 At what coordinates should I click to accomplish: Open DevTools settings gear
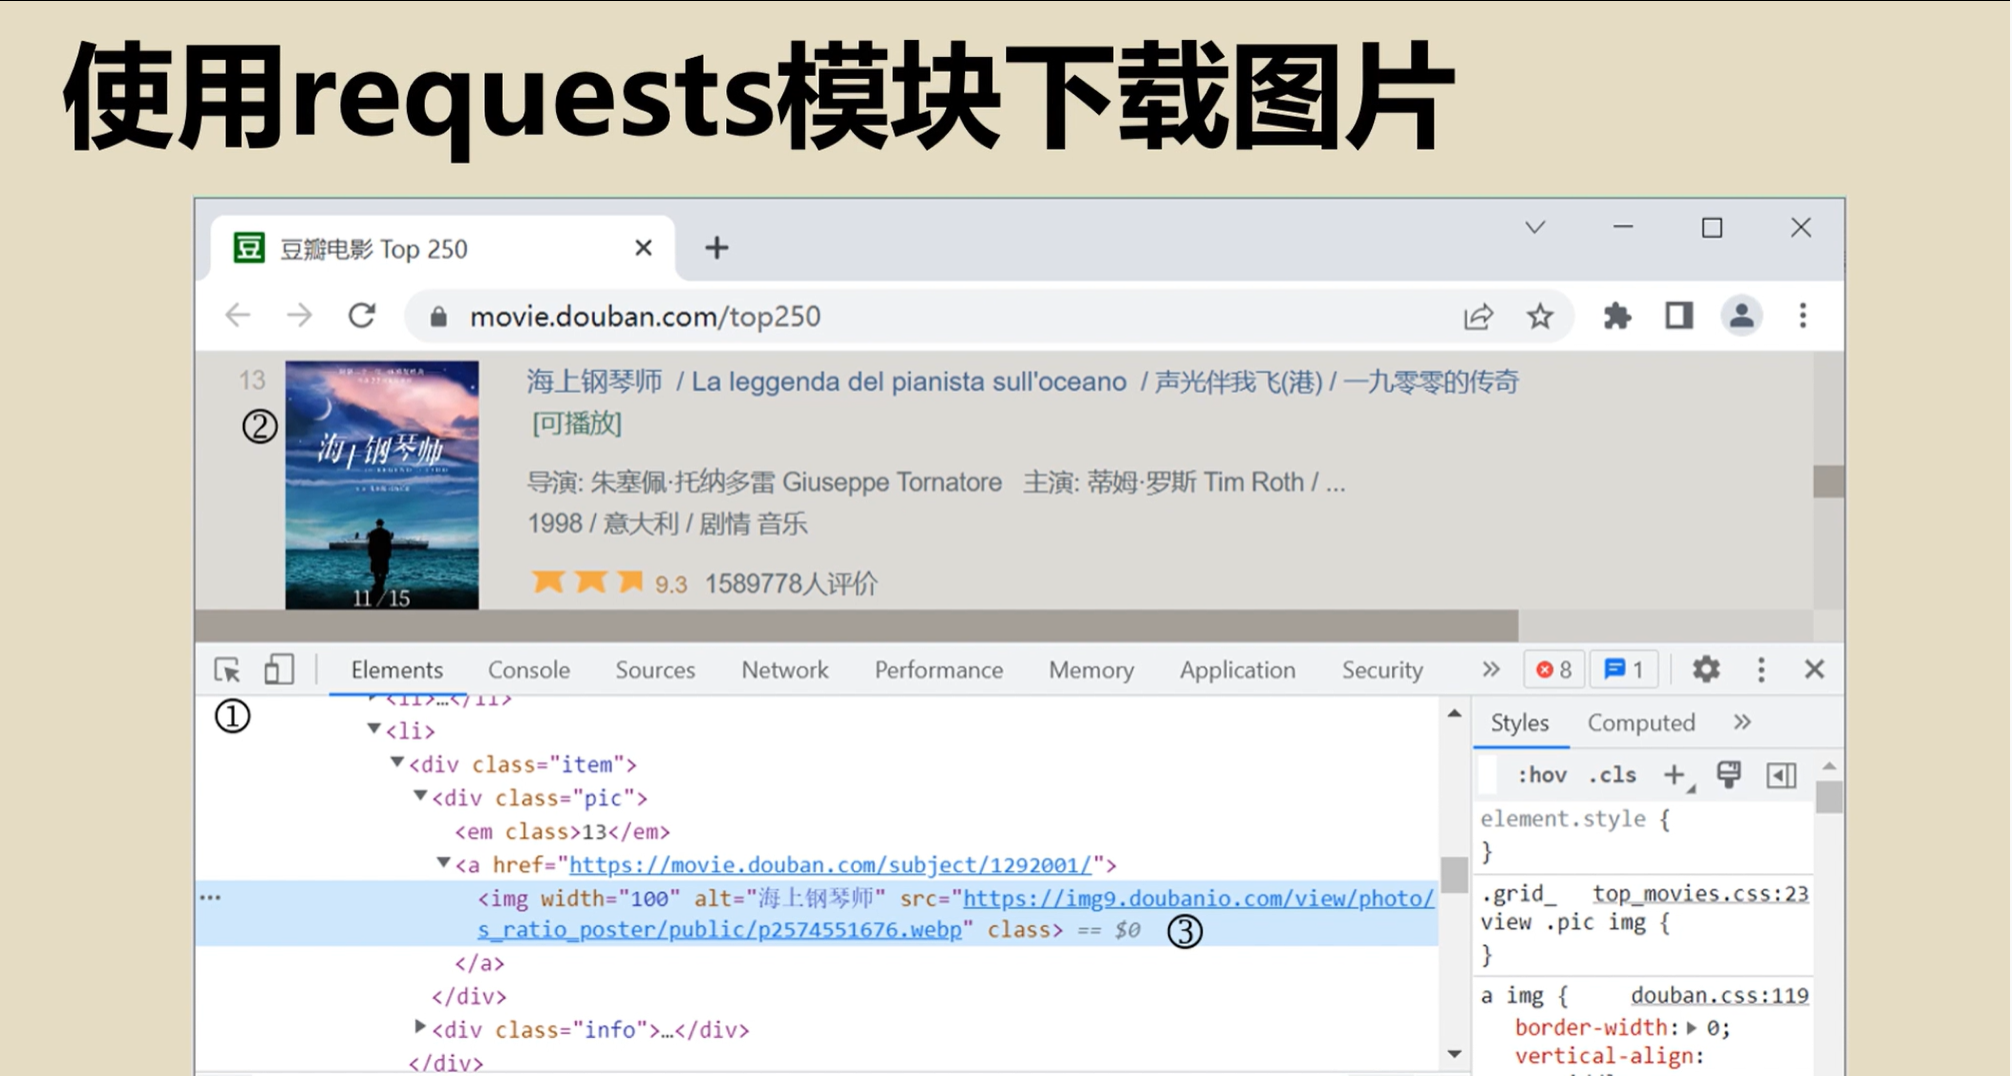point(1706,669)
